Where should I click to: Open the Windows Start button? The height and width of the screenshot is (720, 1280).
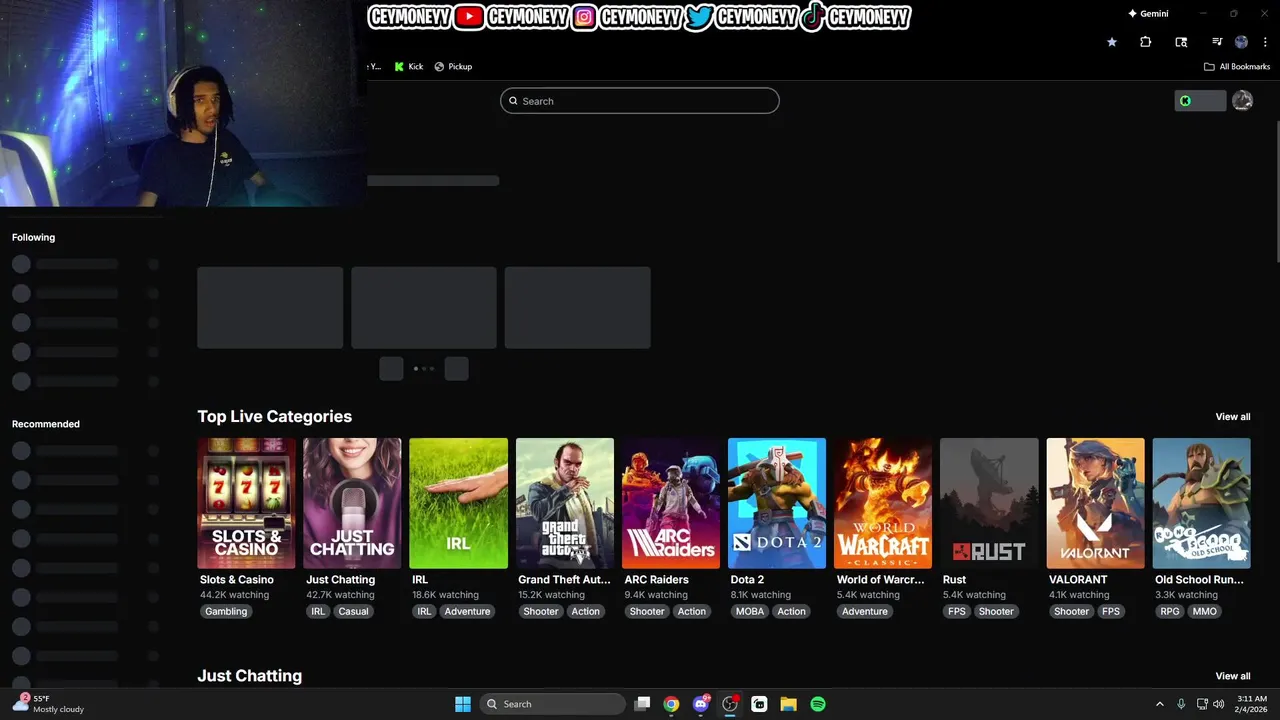click(463, 704)
